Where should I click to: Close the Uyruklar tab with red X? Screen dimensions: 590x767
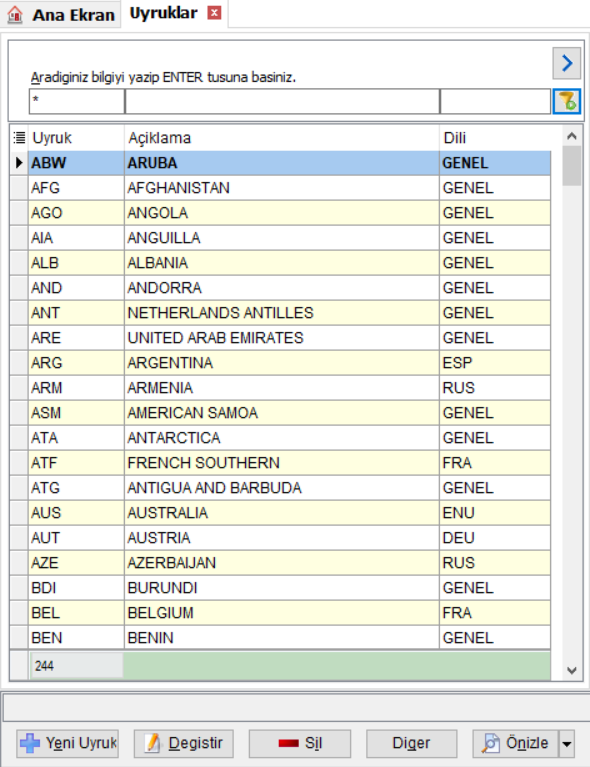pos(214,13)
